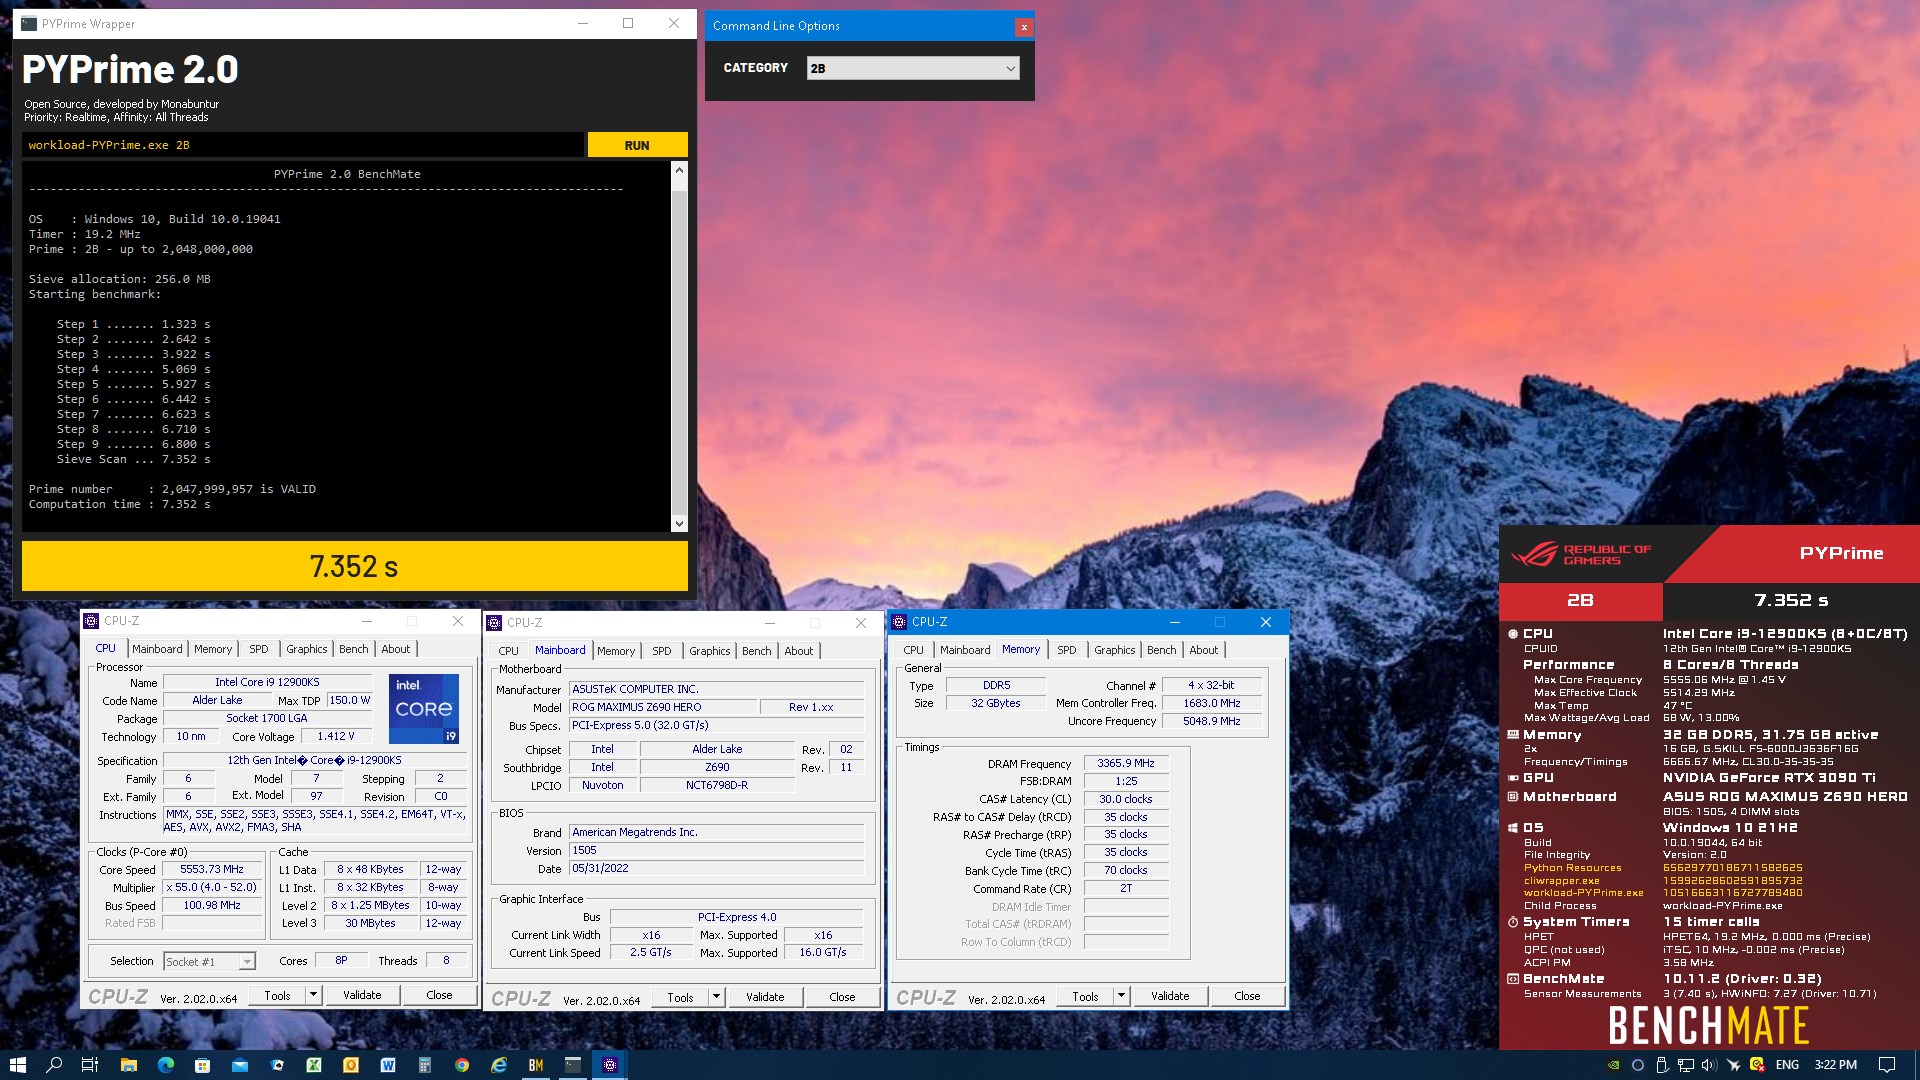The image size is (1920, 1080).
Task: Expand Tools dropdown arrow in middle CPU-Z
Action: point(716,997)
